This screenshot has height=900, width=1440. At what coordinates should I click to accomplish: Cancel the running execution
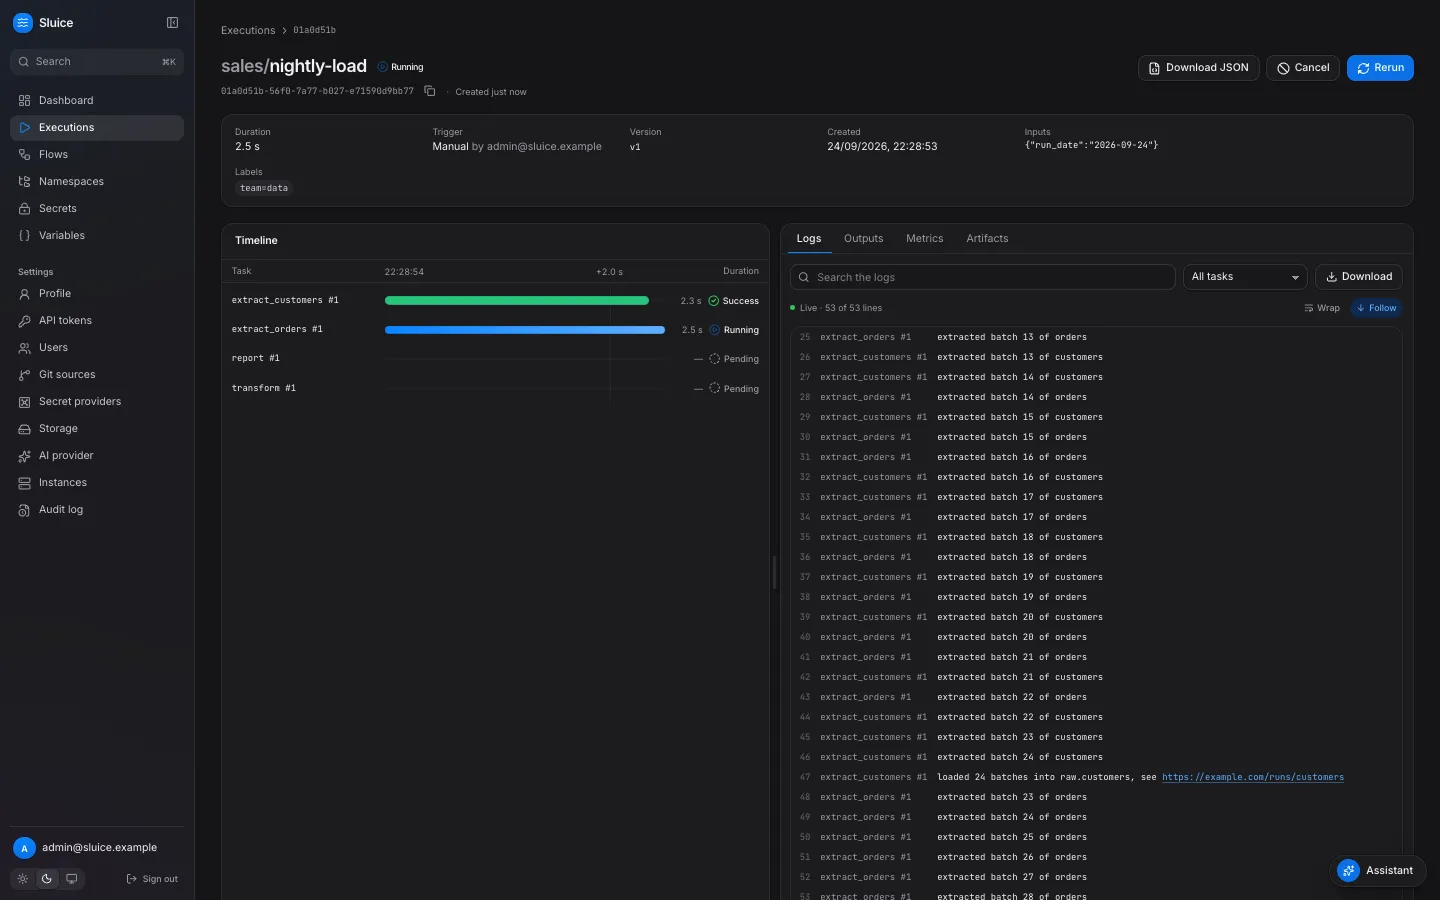1303,68
